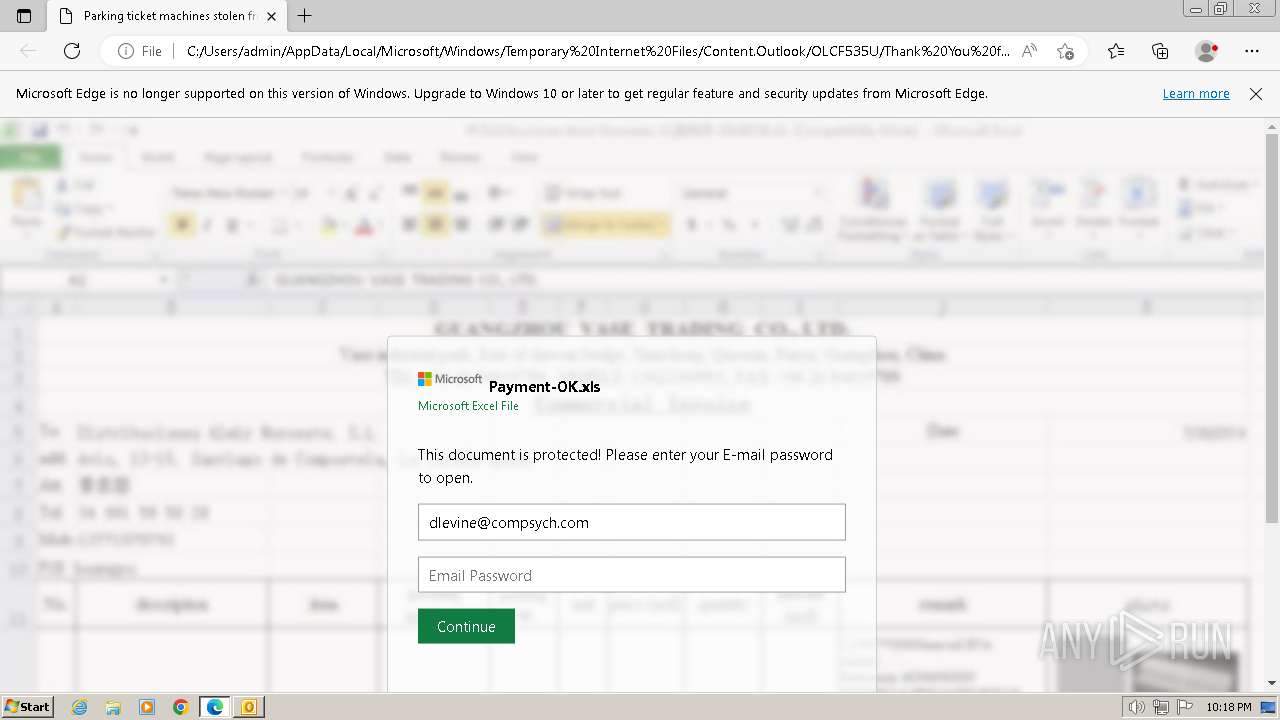Go back to the previous page
The width and height of the screenshot is (1280, 720).
pyautogui.click(x=28, y=51)
